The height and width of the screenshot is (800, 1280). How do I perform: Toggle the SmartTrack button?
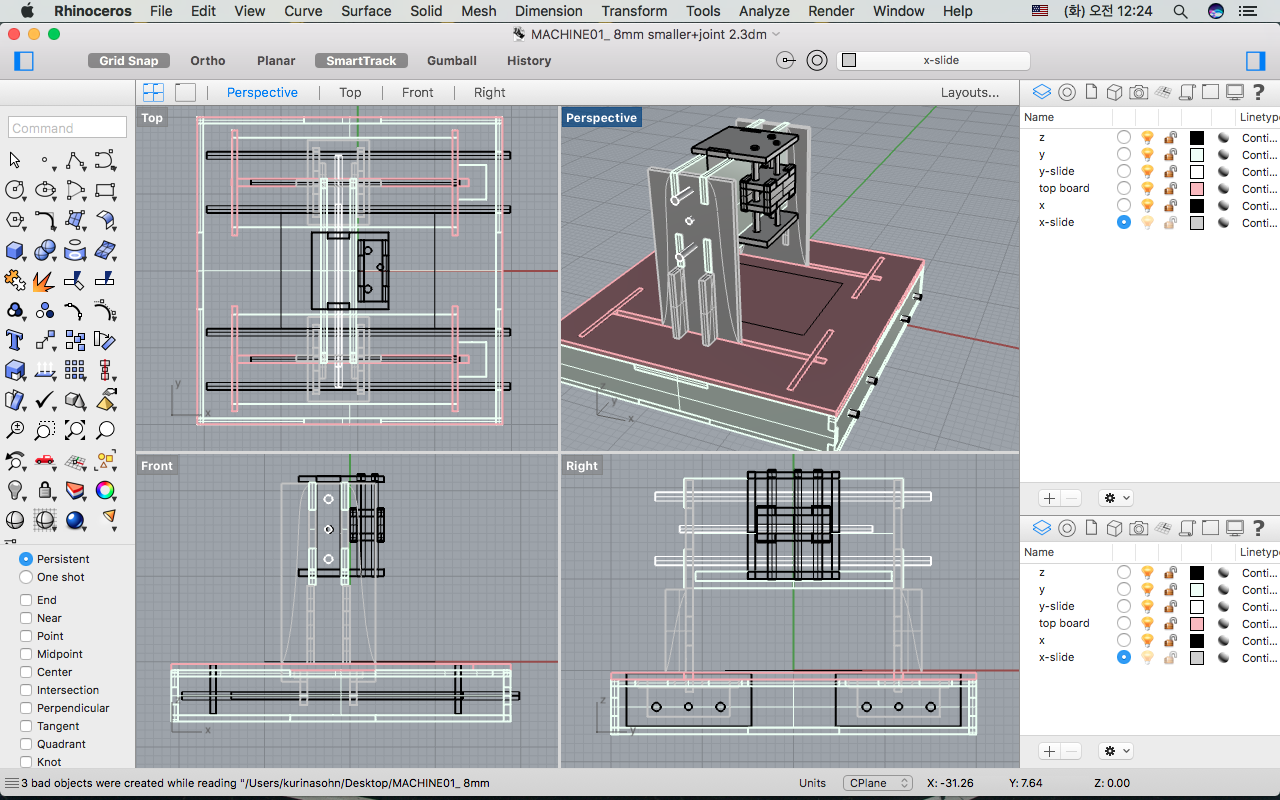(361, 61)
